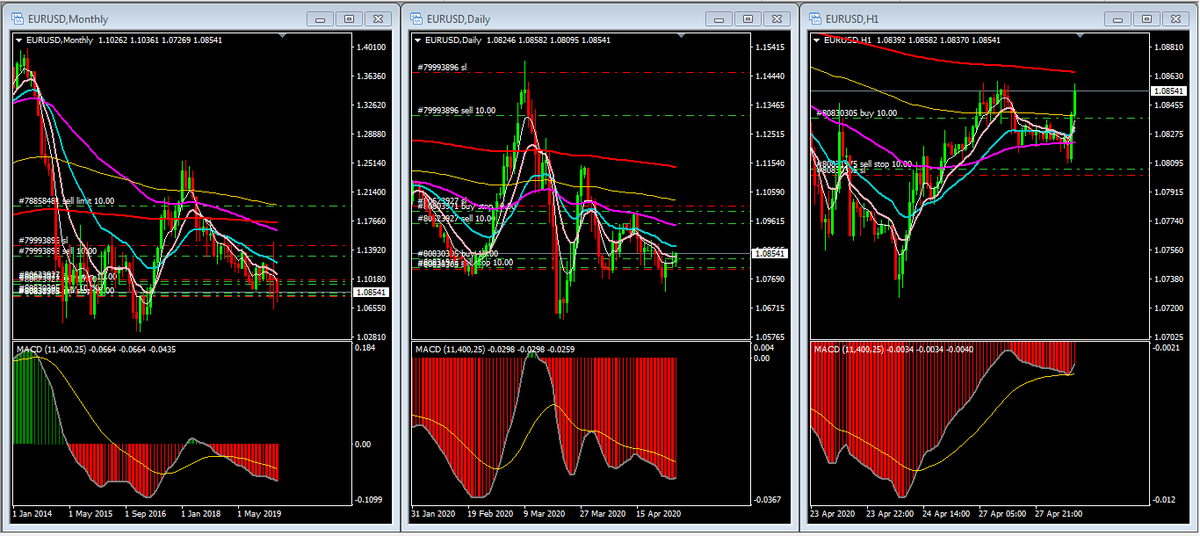Click the 1.05765 price level on Daily scale
Image resolution: width=1200 pixels, height=536 pixels.
click(771, 337)
